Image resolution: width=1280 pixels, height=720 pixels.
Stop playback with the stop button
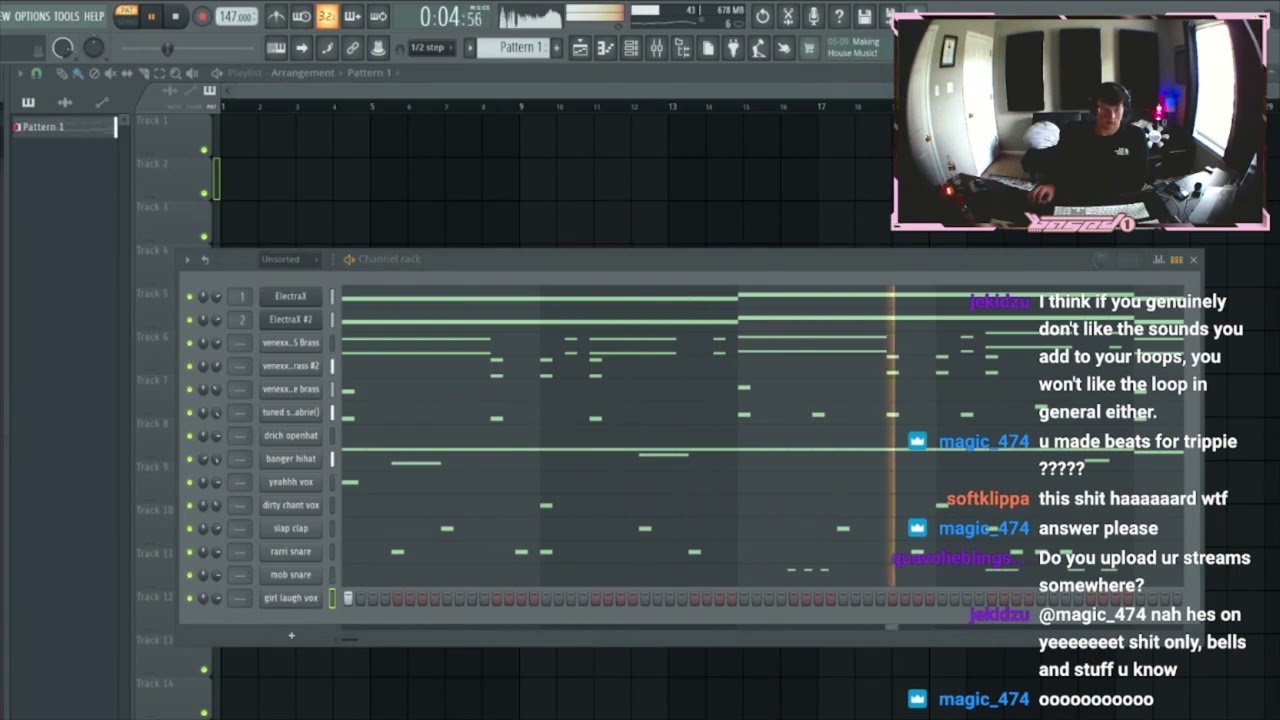tap(176, 16)
